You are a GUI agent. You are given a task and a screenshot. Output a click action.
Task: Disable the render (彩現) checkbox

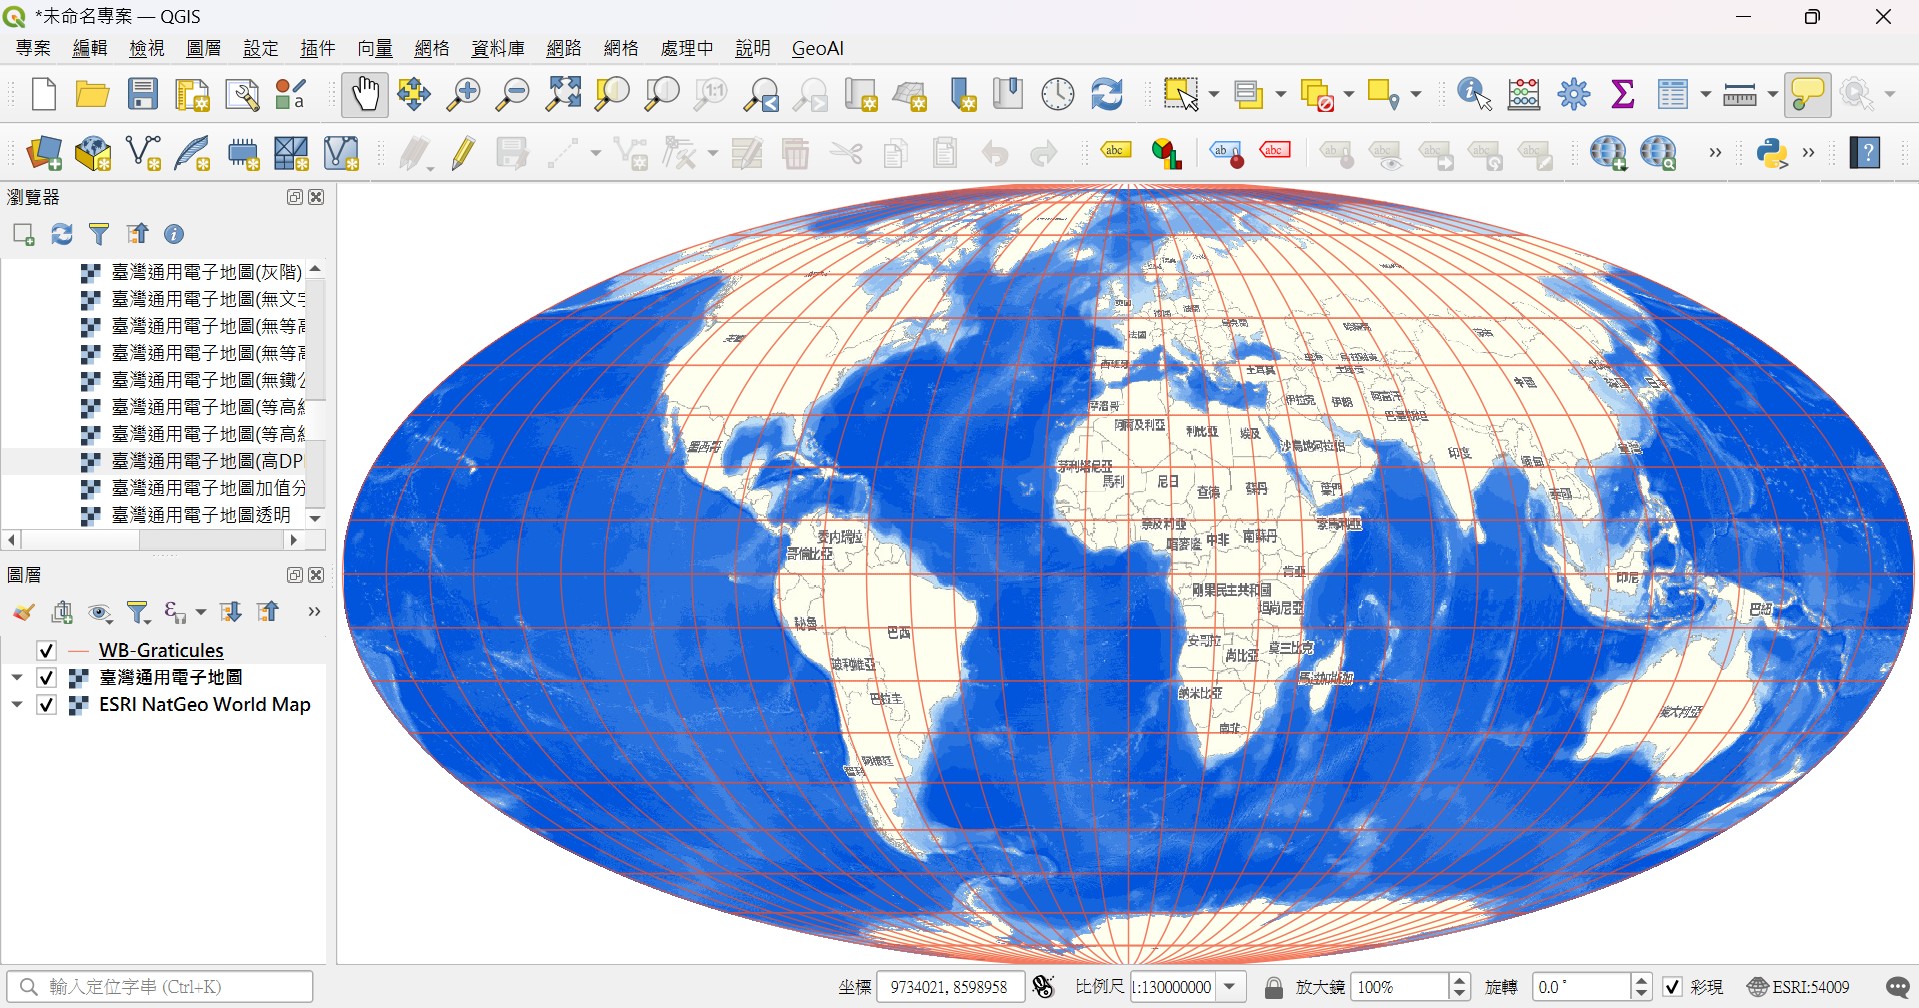(1672, 987)
